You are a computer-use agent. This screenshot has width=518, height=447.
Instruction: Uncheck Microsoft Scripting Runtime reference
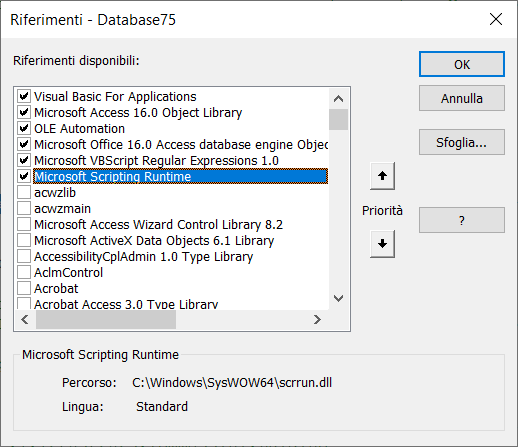24,176
